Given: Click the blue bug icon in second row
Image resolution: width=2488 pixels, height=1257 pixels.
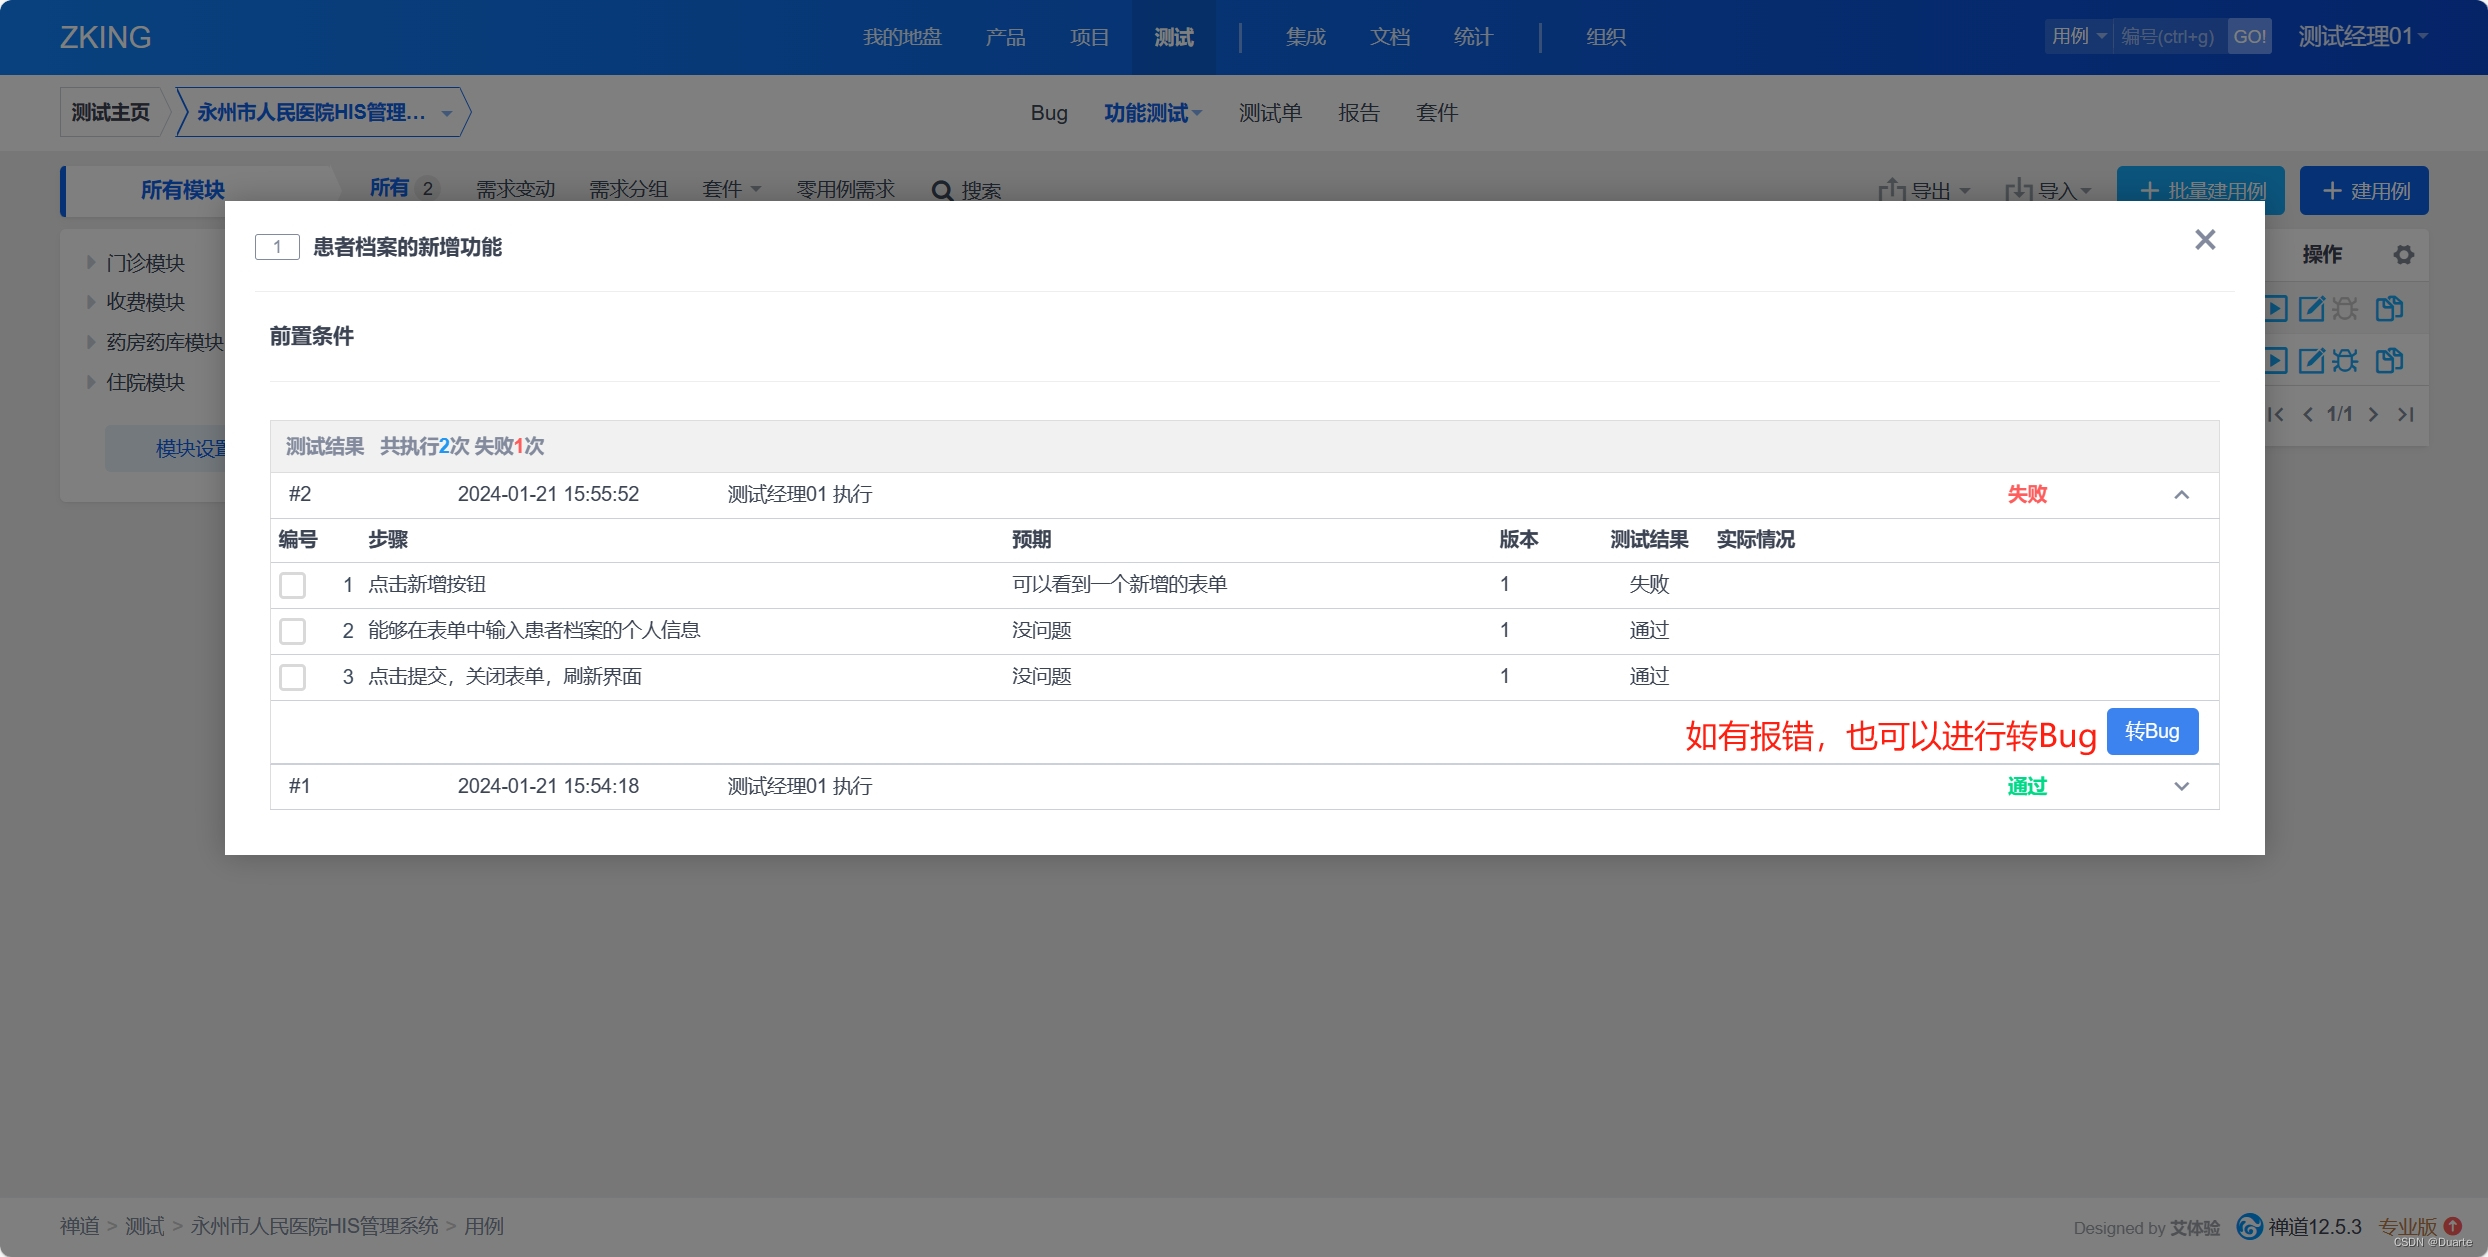Looking at the screenshot, I should tap(2345, 361).
